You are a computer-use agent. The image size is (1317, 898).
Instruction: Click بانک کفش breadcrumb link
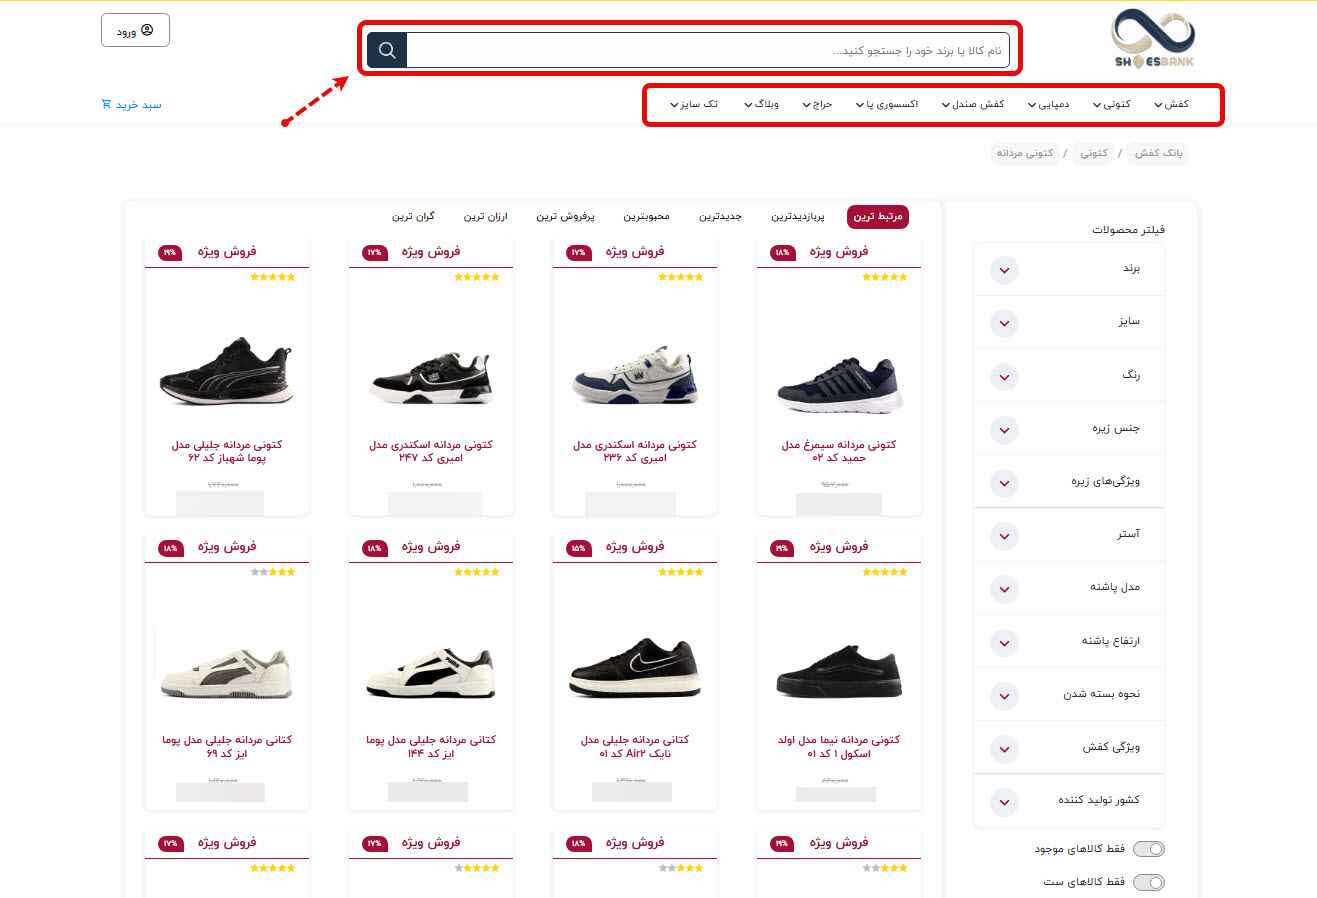[x=1158, y=153]
